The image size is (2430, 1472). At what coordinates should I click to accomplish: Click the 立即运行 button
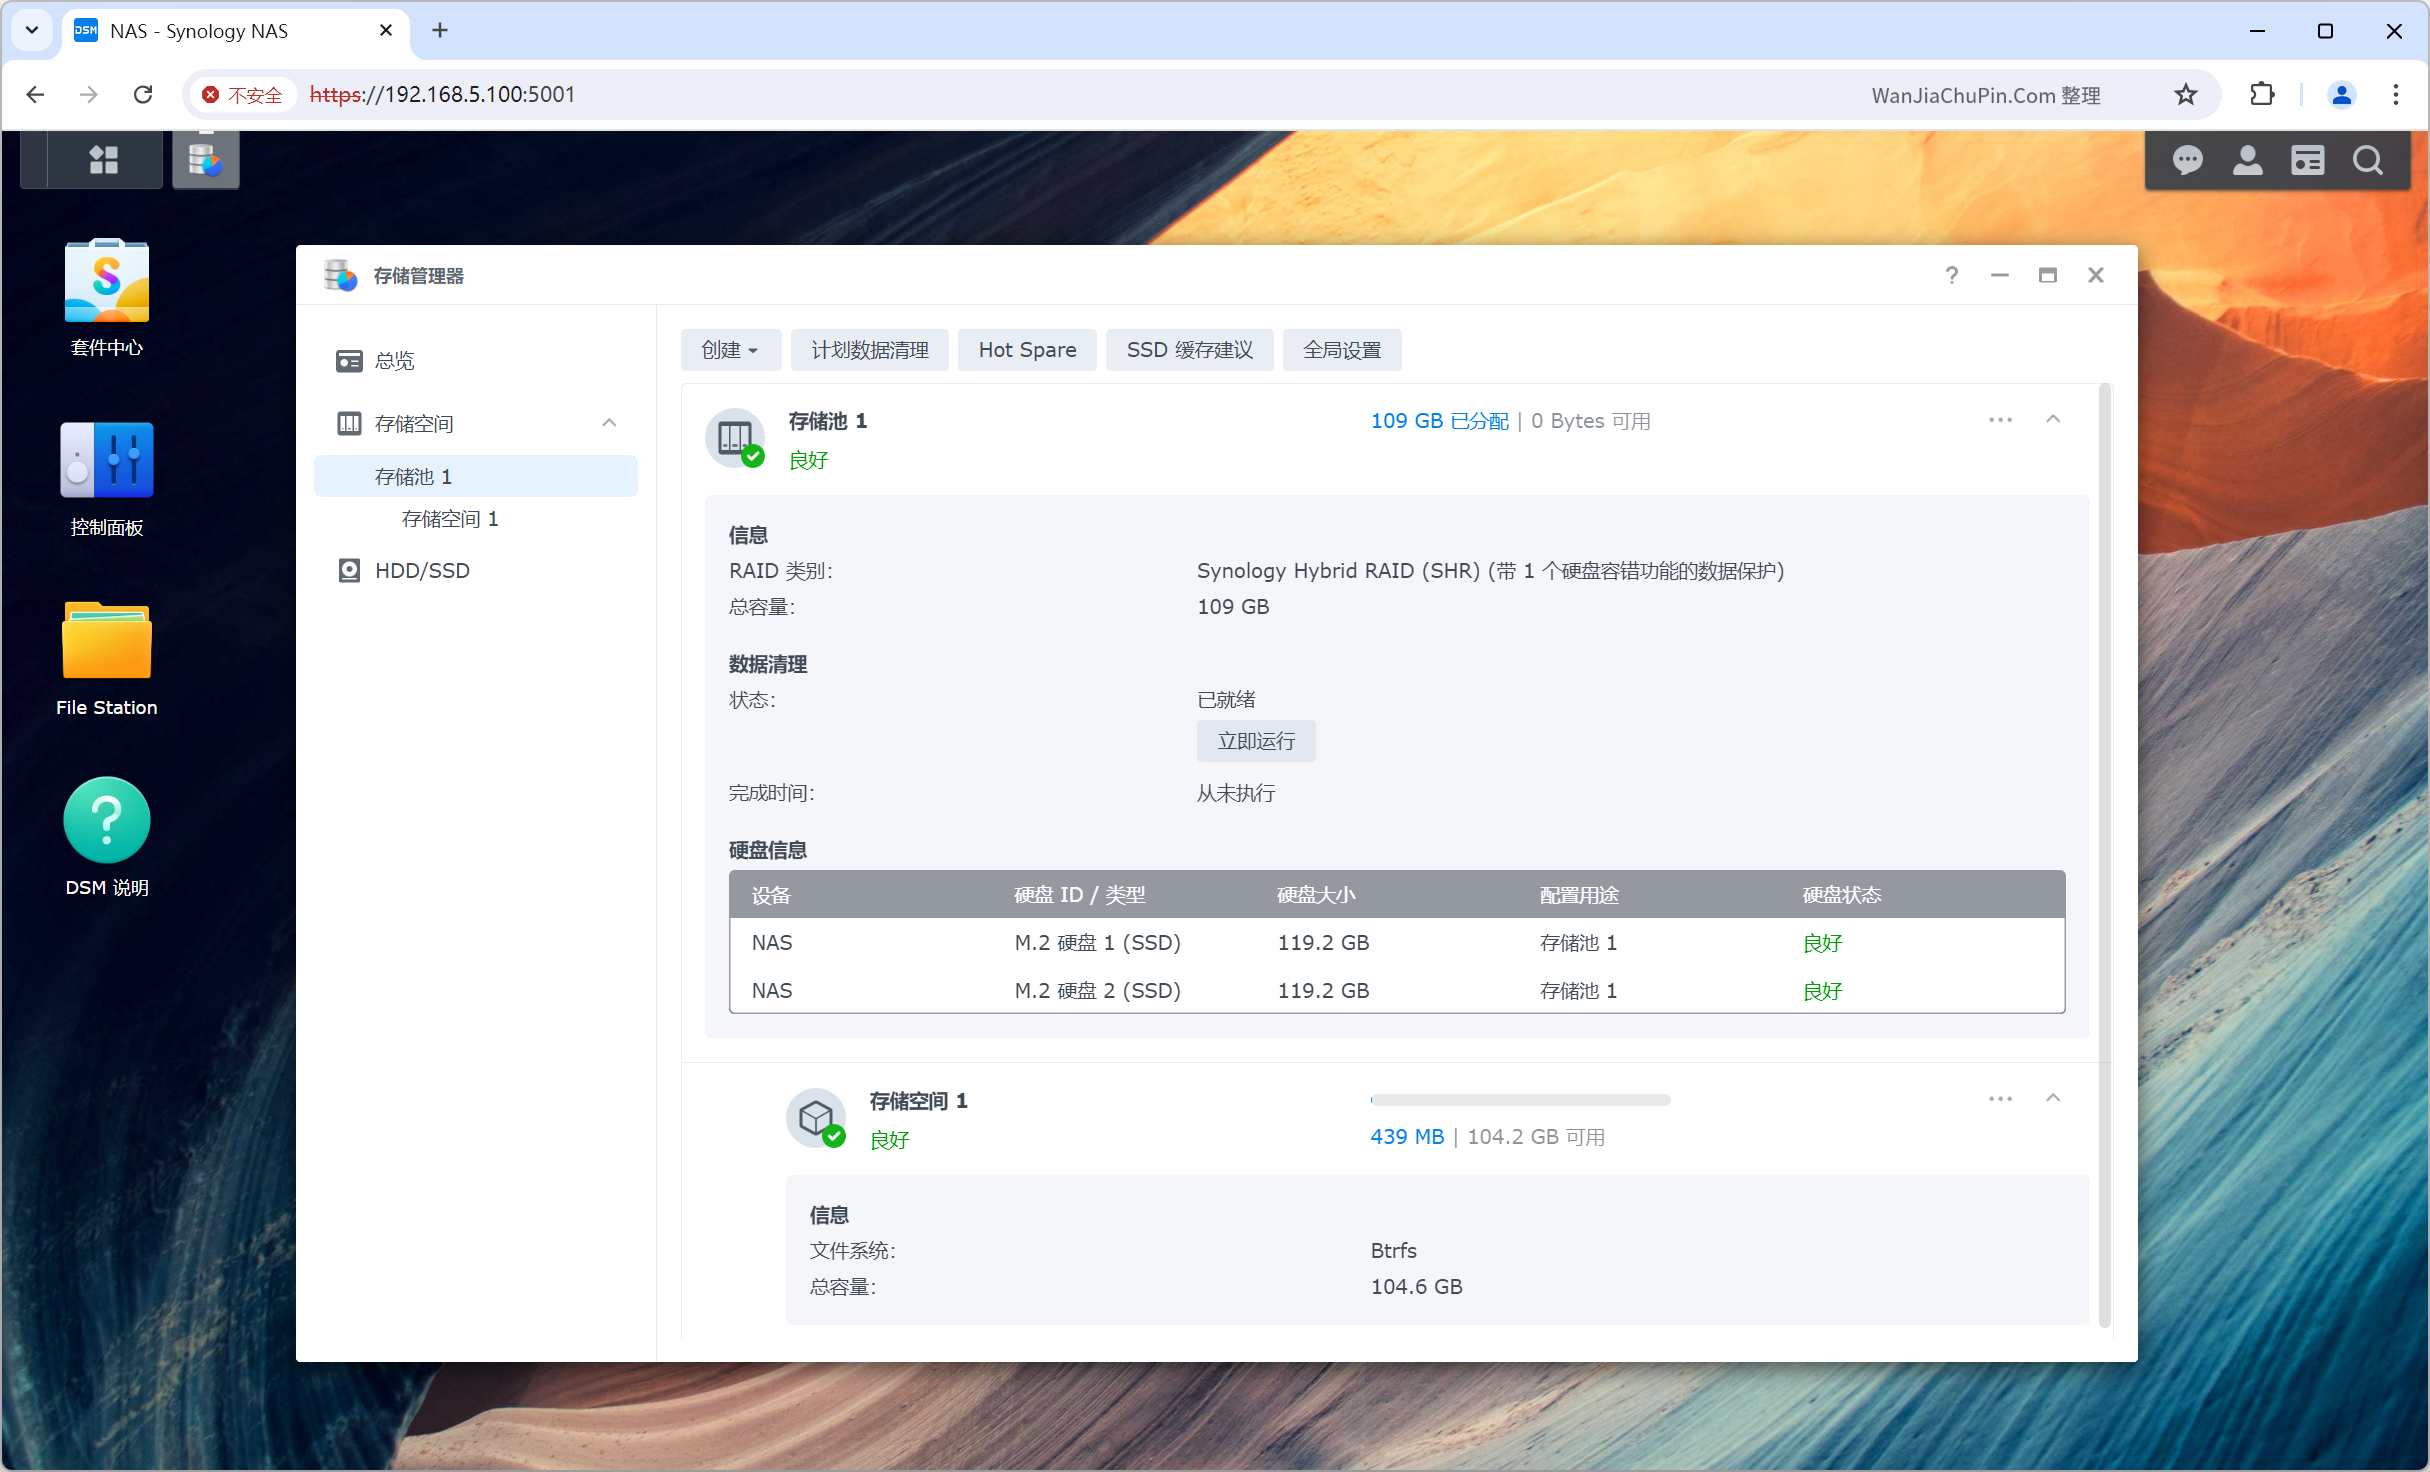pyautogui.click(x=1256, y=741)
